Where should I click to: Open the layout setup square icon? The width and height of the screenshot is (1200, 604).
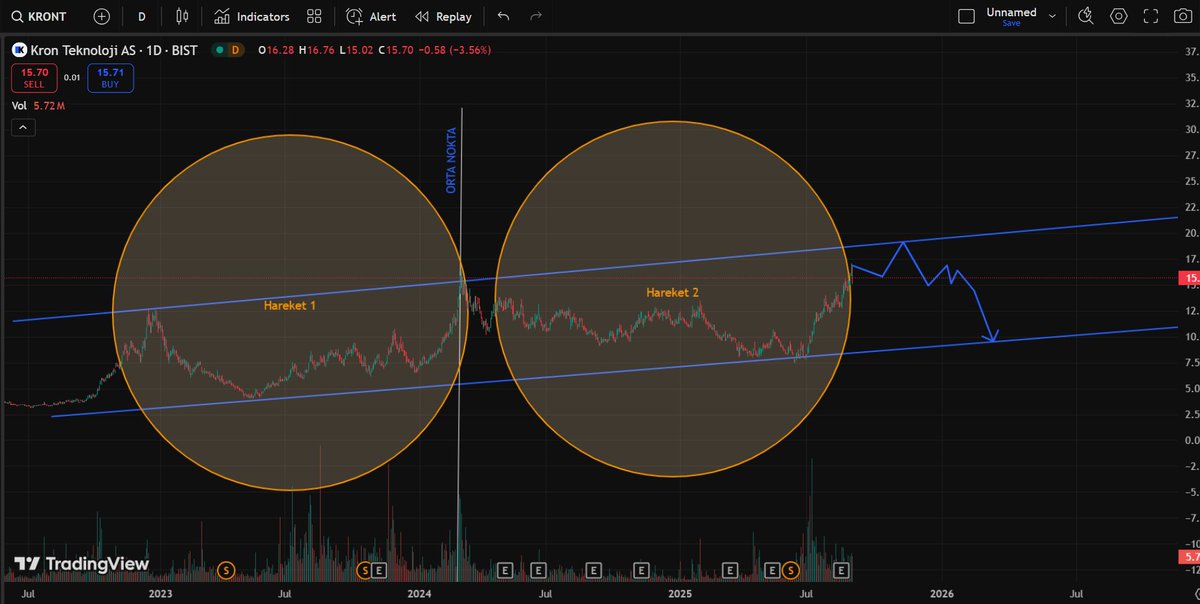click(x=966, y=16)
